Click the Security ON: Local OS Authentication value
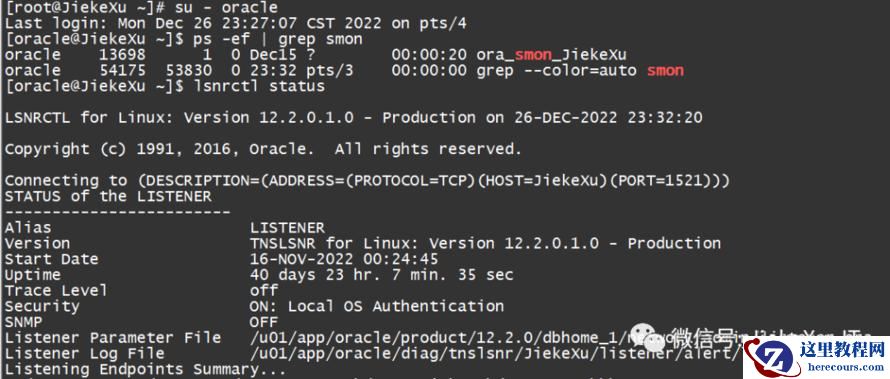 pyautogui.click(x=377, y=306)
